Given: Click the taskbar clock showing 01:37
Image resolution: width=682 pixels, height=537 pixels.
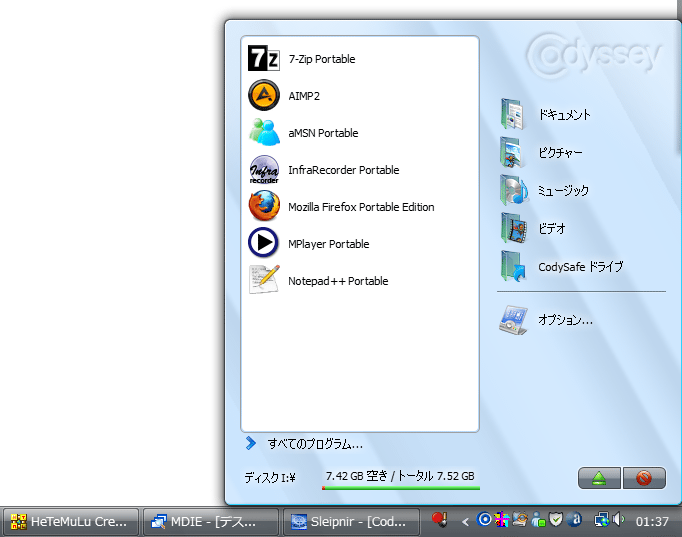Looking at the screenshot, I should 652,521.
